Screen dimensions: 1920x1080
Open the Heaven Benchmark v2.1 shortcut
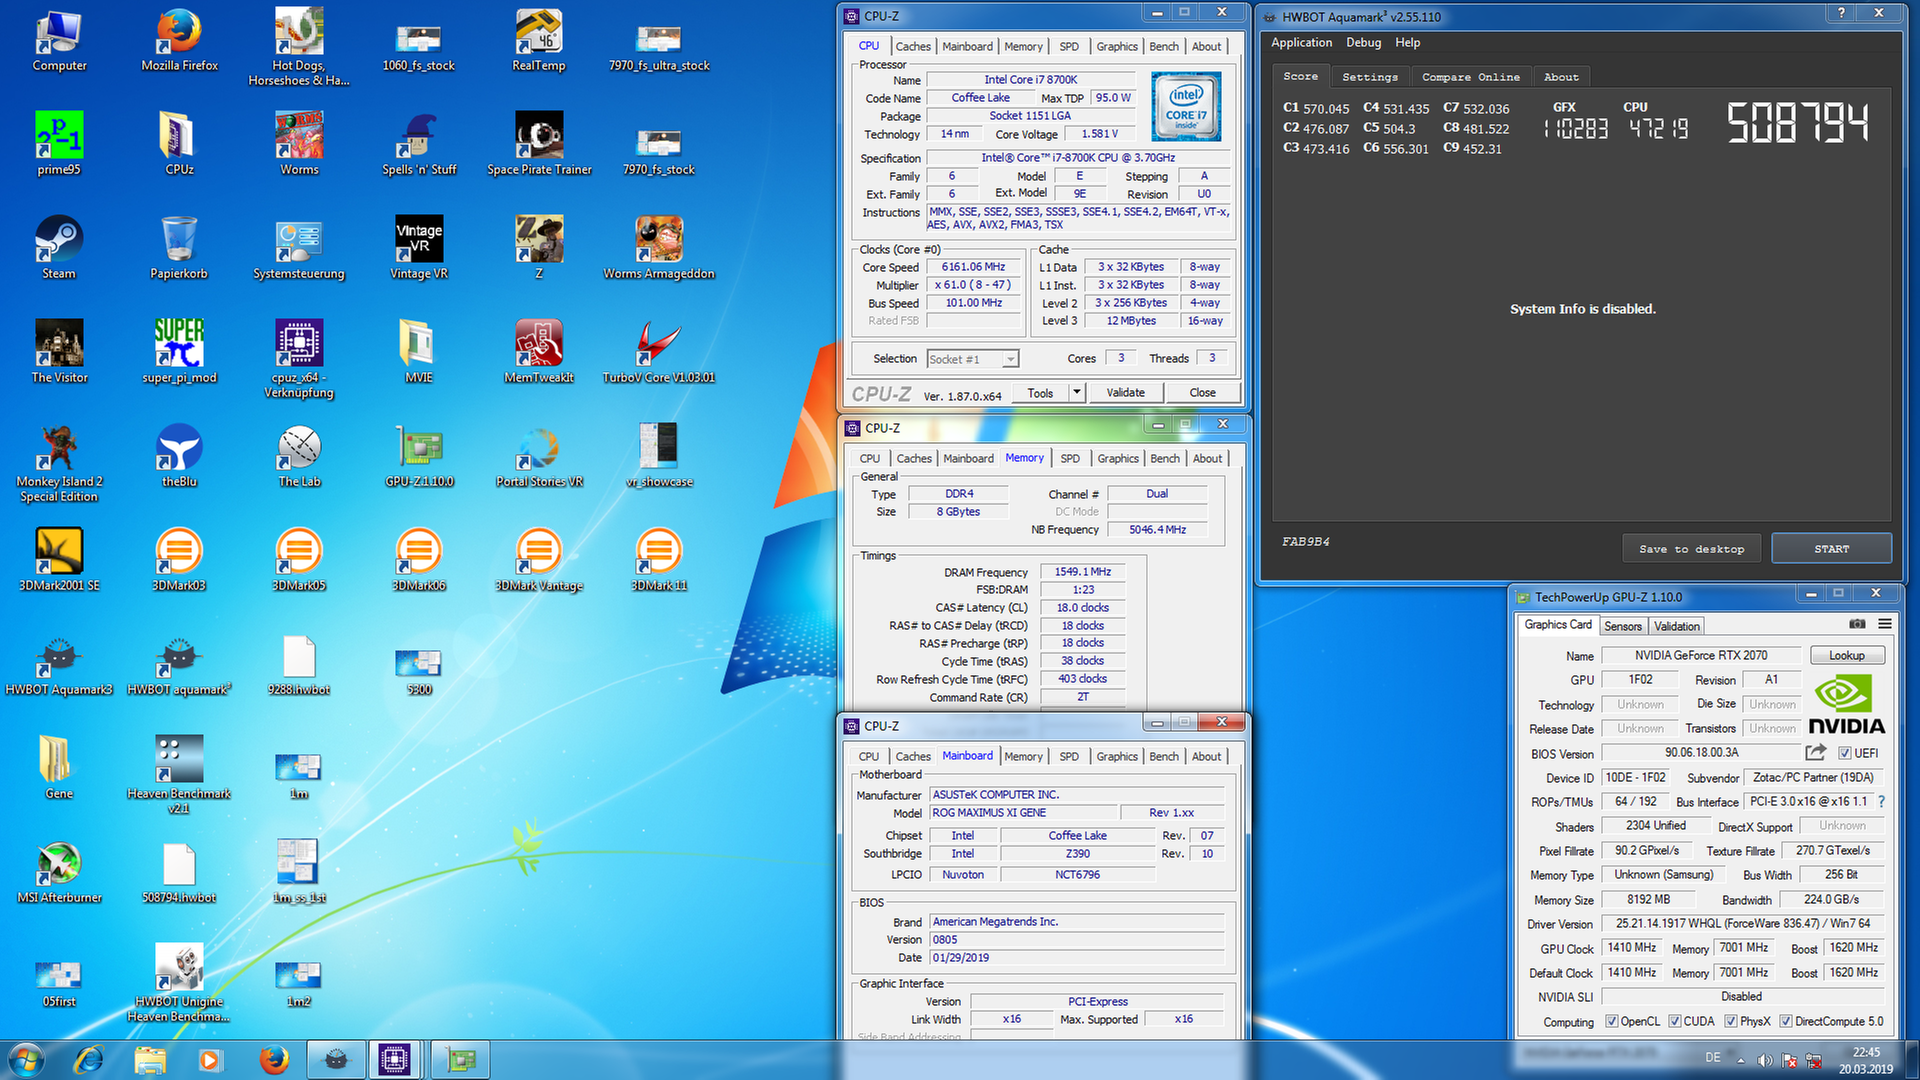click(x=179, y=775)
